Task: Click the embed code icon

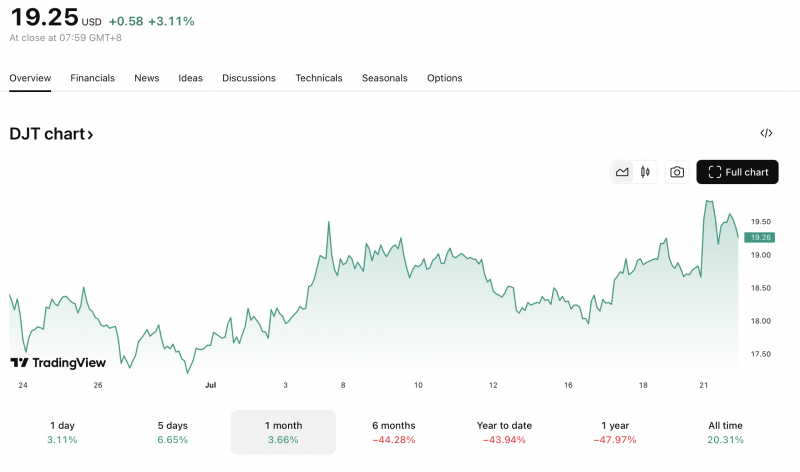Action: pyautogui.click(x=766, y=133)
